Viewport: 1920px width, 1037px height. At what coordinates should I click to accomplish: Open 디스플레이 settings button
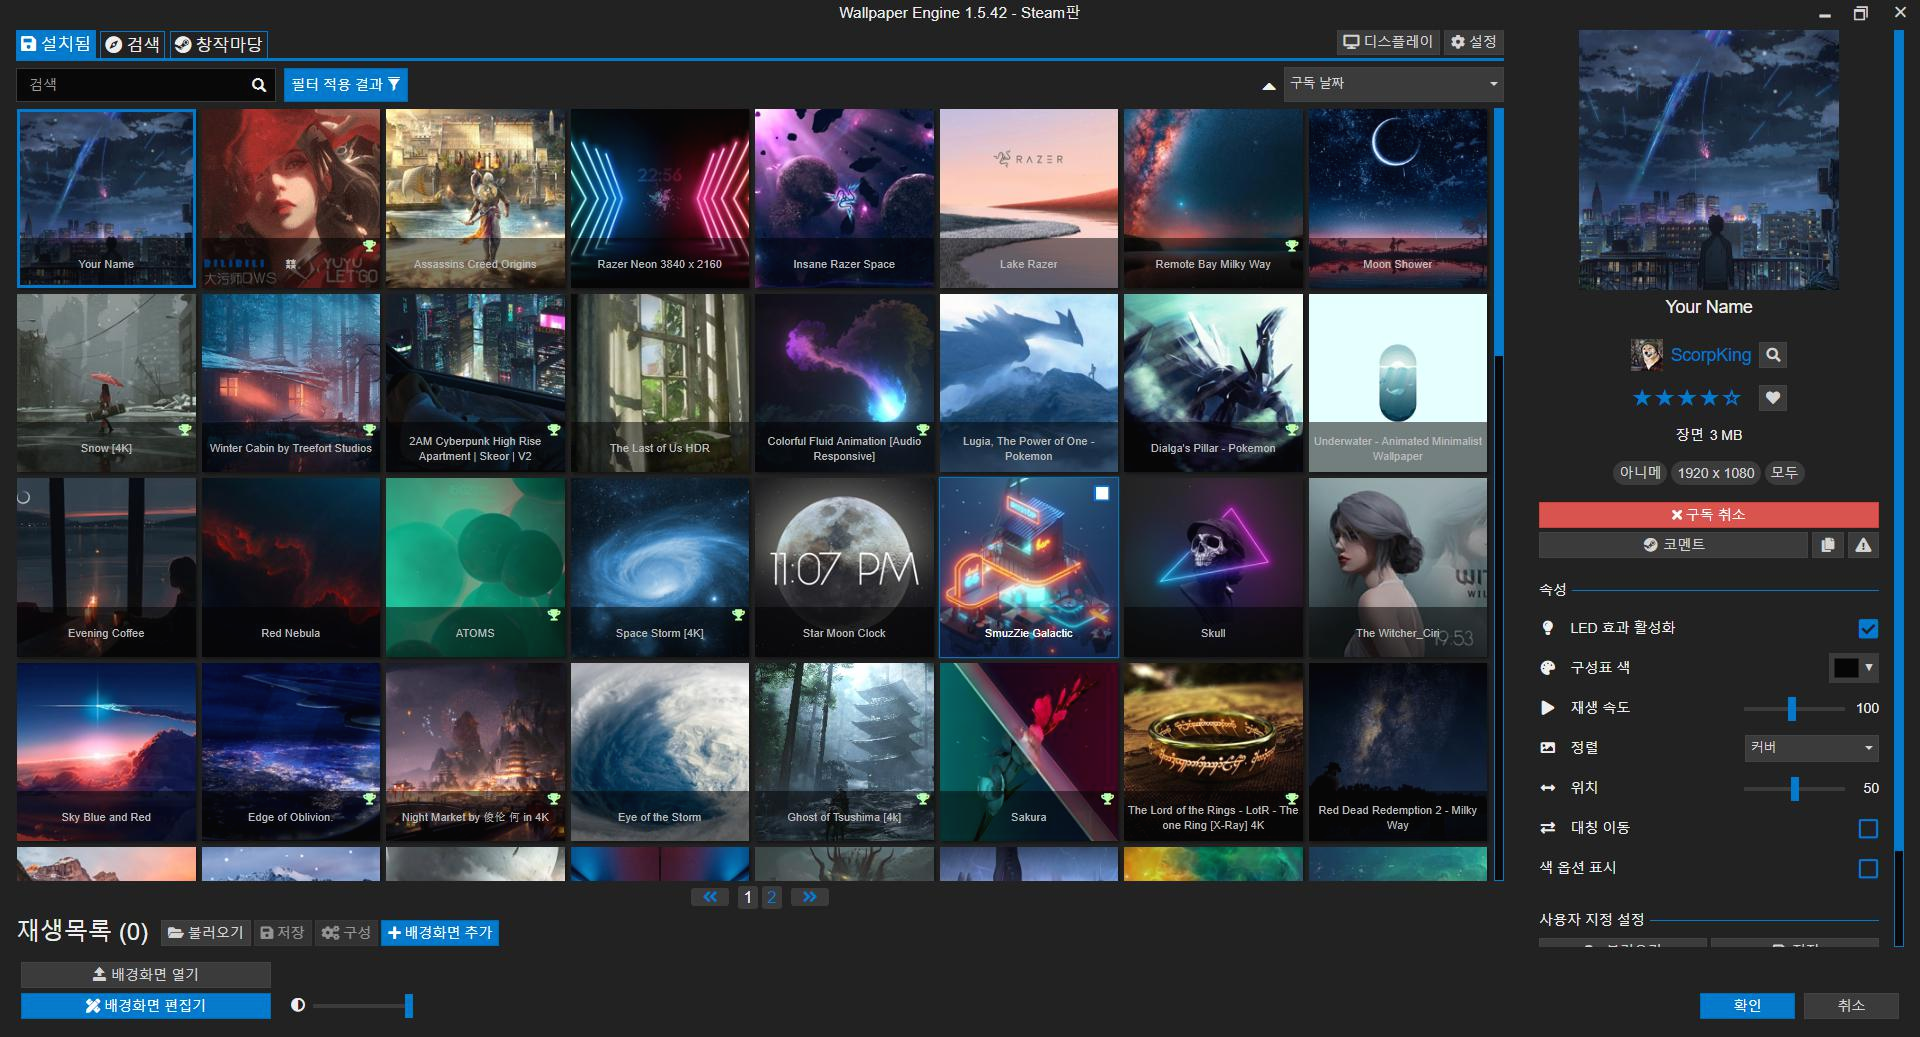pyautogui.click(x=1388, y=42)
